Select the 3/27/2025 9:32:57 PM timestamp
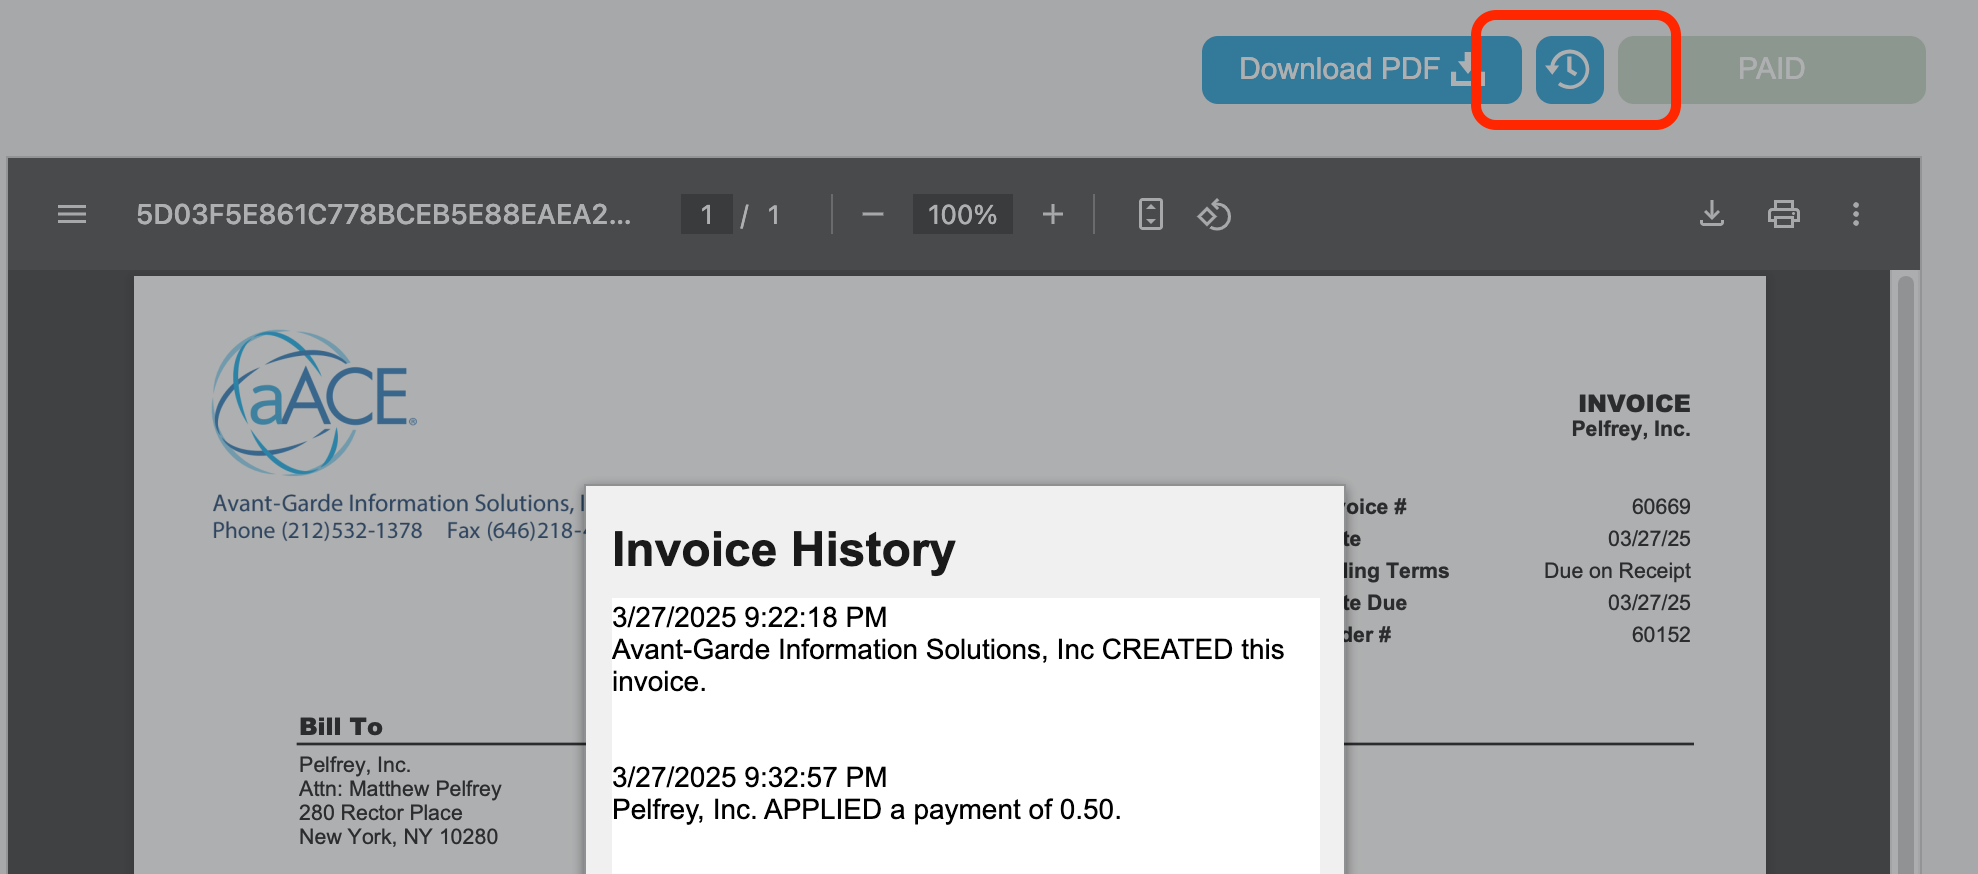 tap(749, 777)
